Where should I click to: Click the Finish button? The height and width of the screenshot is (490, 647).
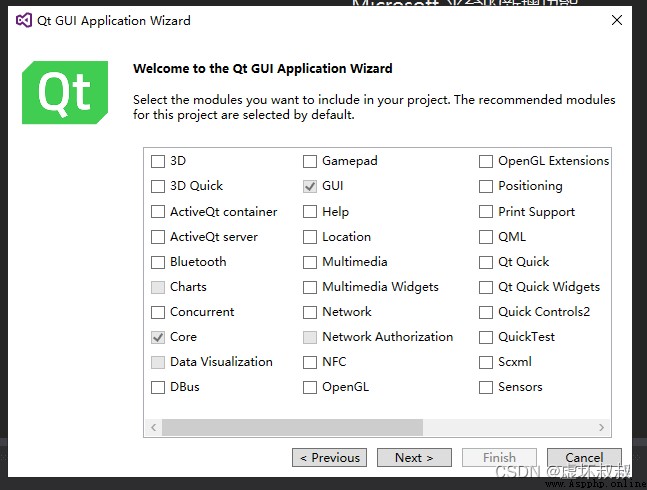point(499,457)
